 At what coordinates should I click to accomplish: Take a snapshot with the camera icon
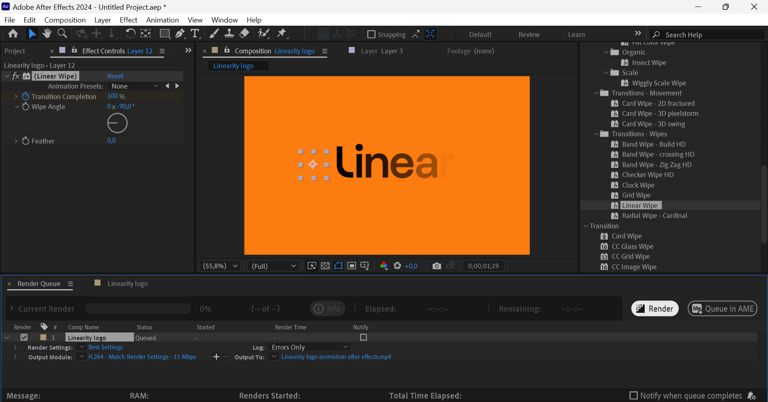(436, 266)
